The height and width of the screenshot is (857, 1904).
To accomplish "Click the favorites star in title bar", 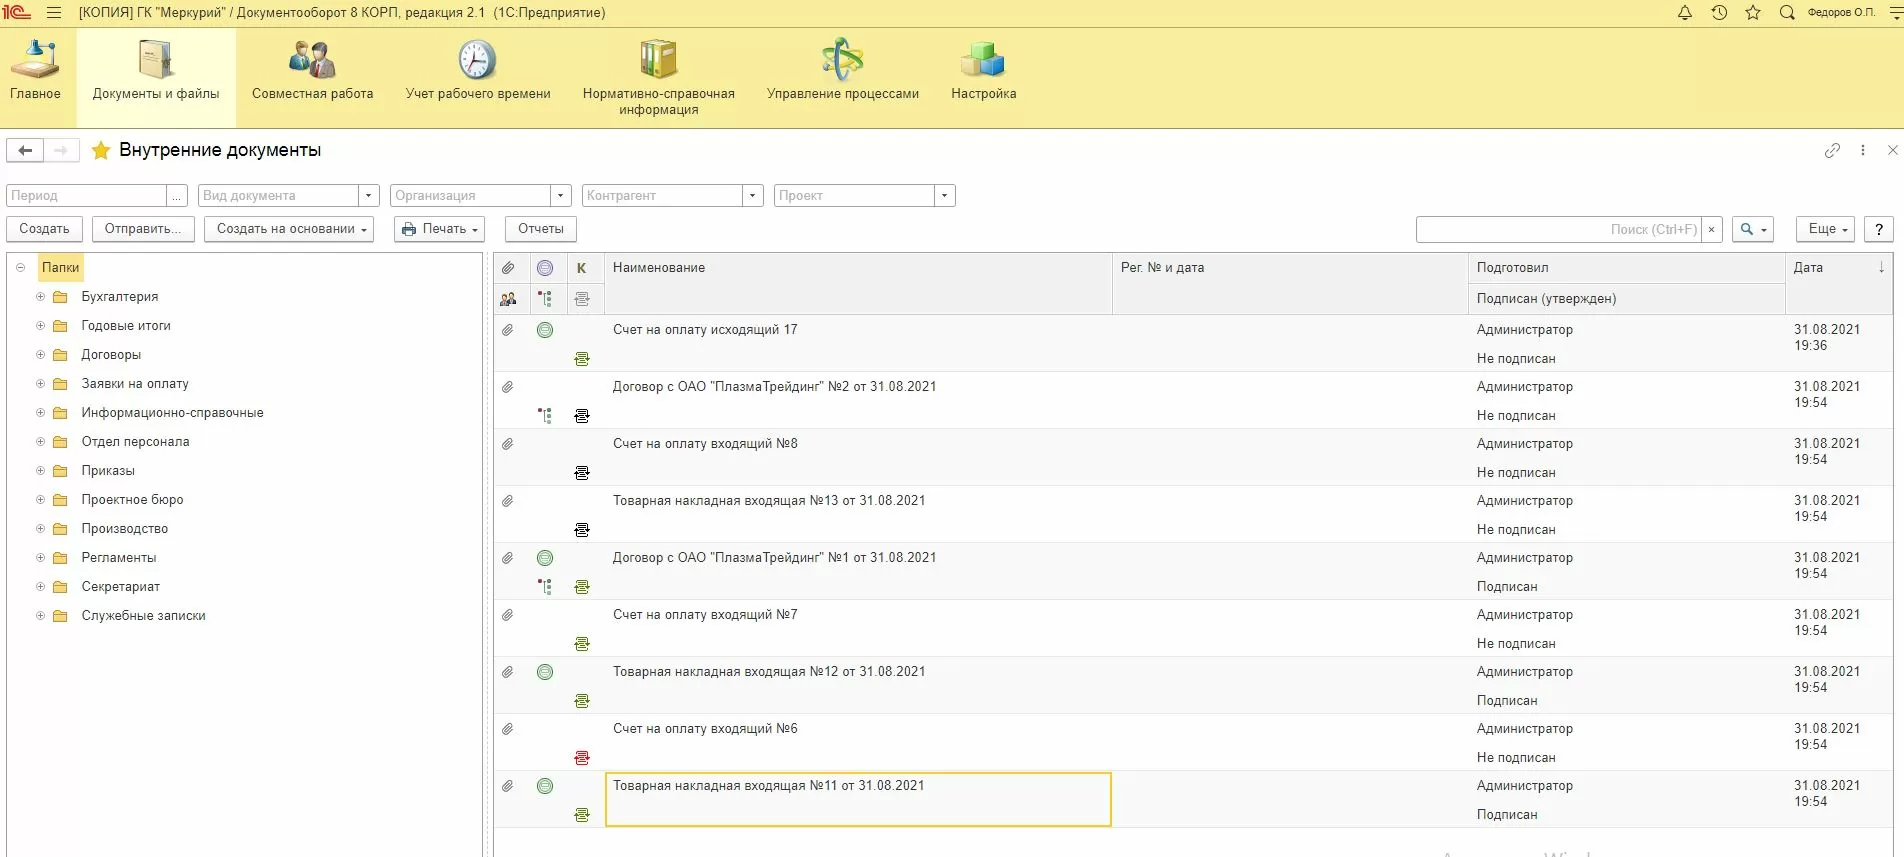I will 1753,13.
